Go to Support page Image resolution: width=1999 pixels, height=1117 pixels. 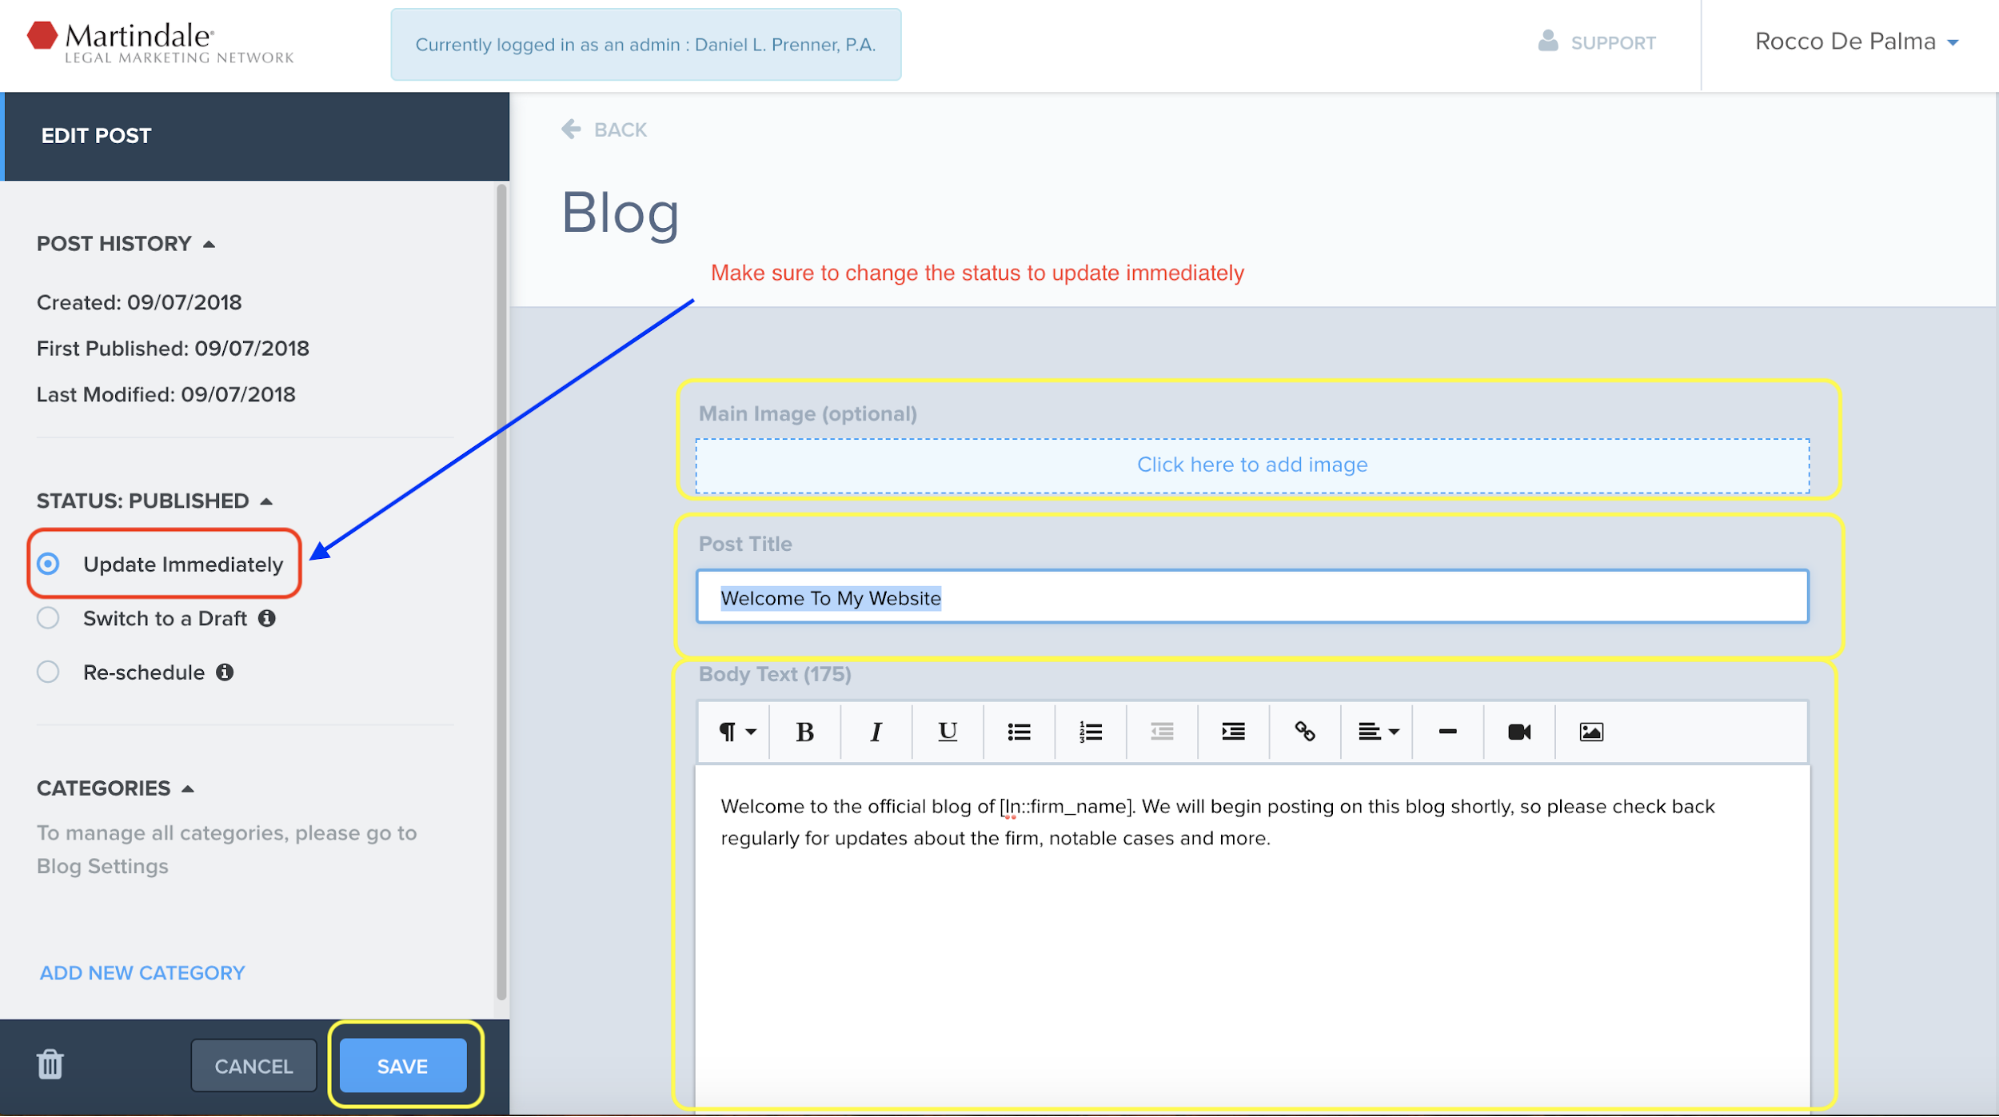[1597, 42]
